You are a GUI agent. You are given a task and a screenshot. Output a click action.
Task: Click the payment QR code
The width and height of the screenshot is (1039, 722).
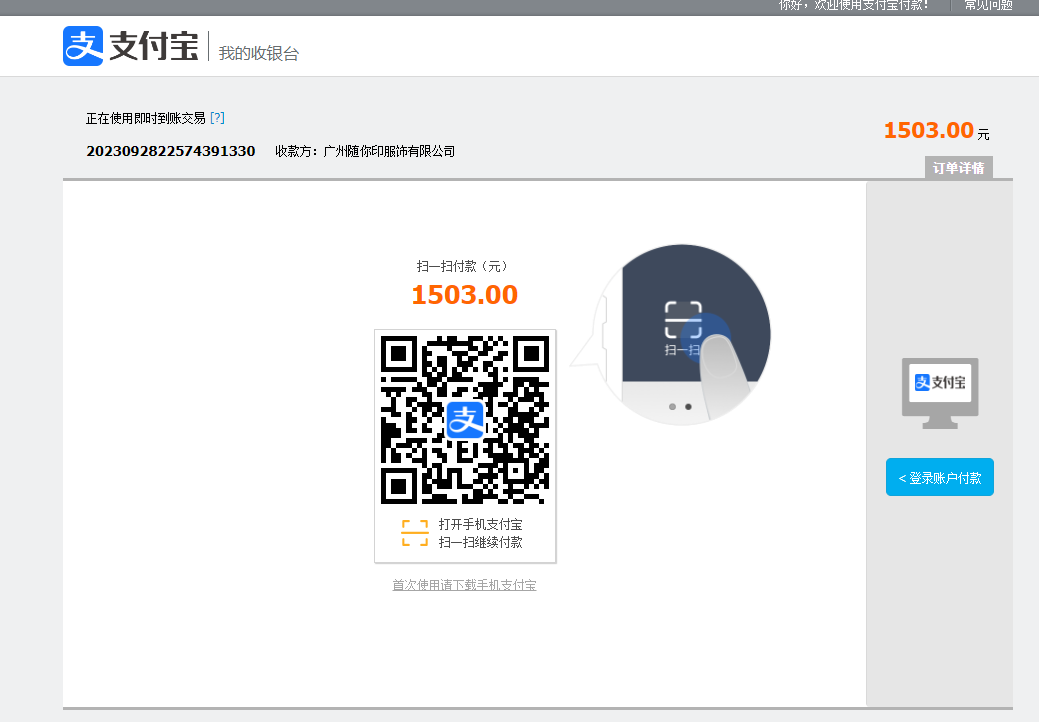click(x=465, y=419)
